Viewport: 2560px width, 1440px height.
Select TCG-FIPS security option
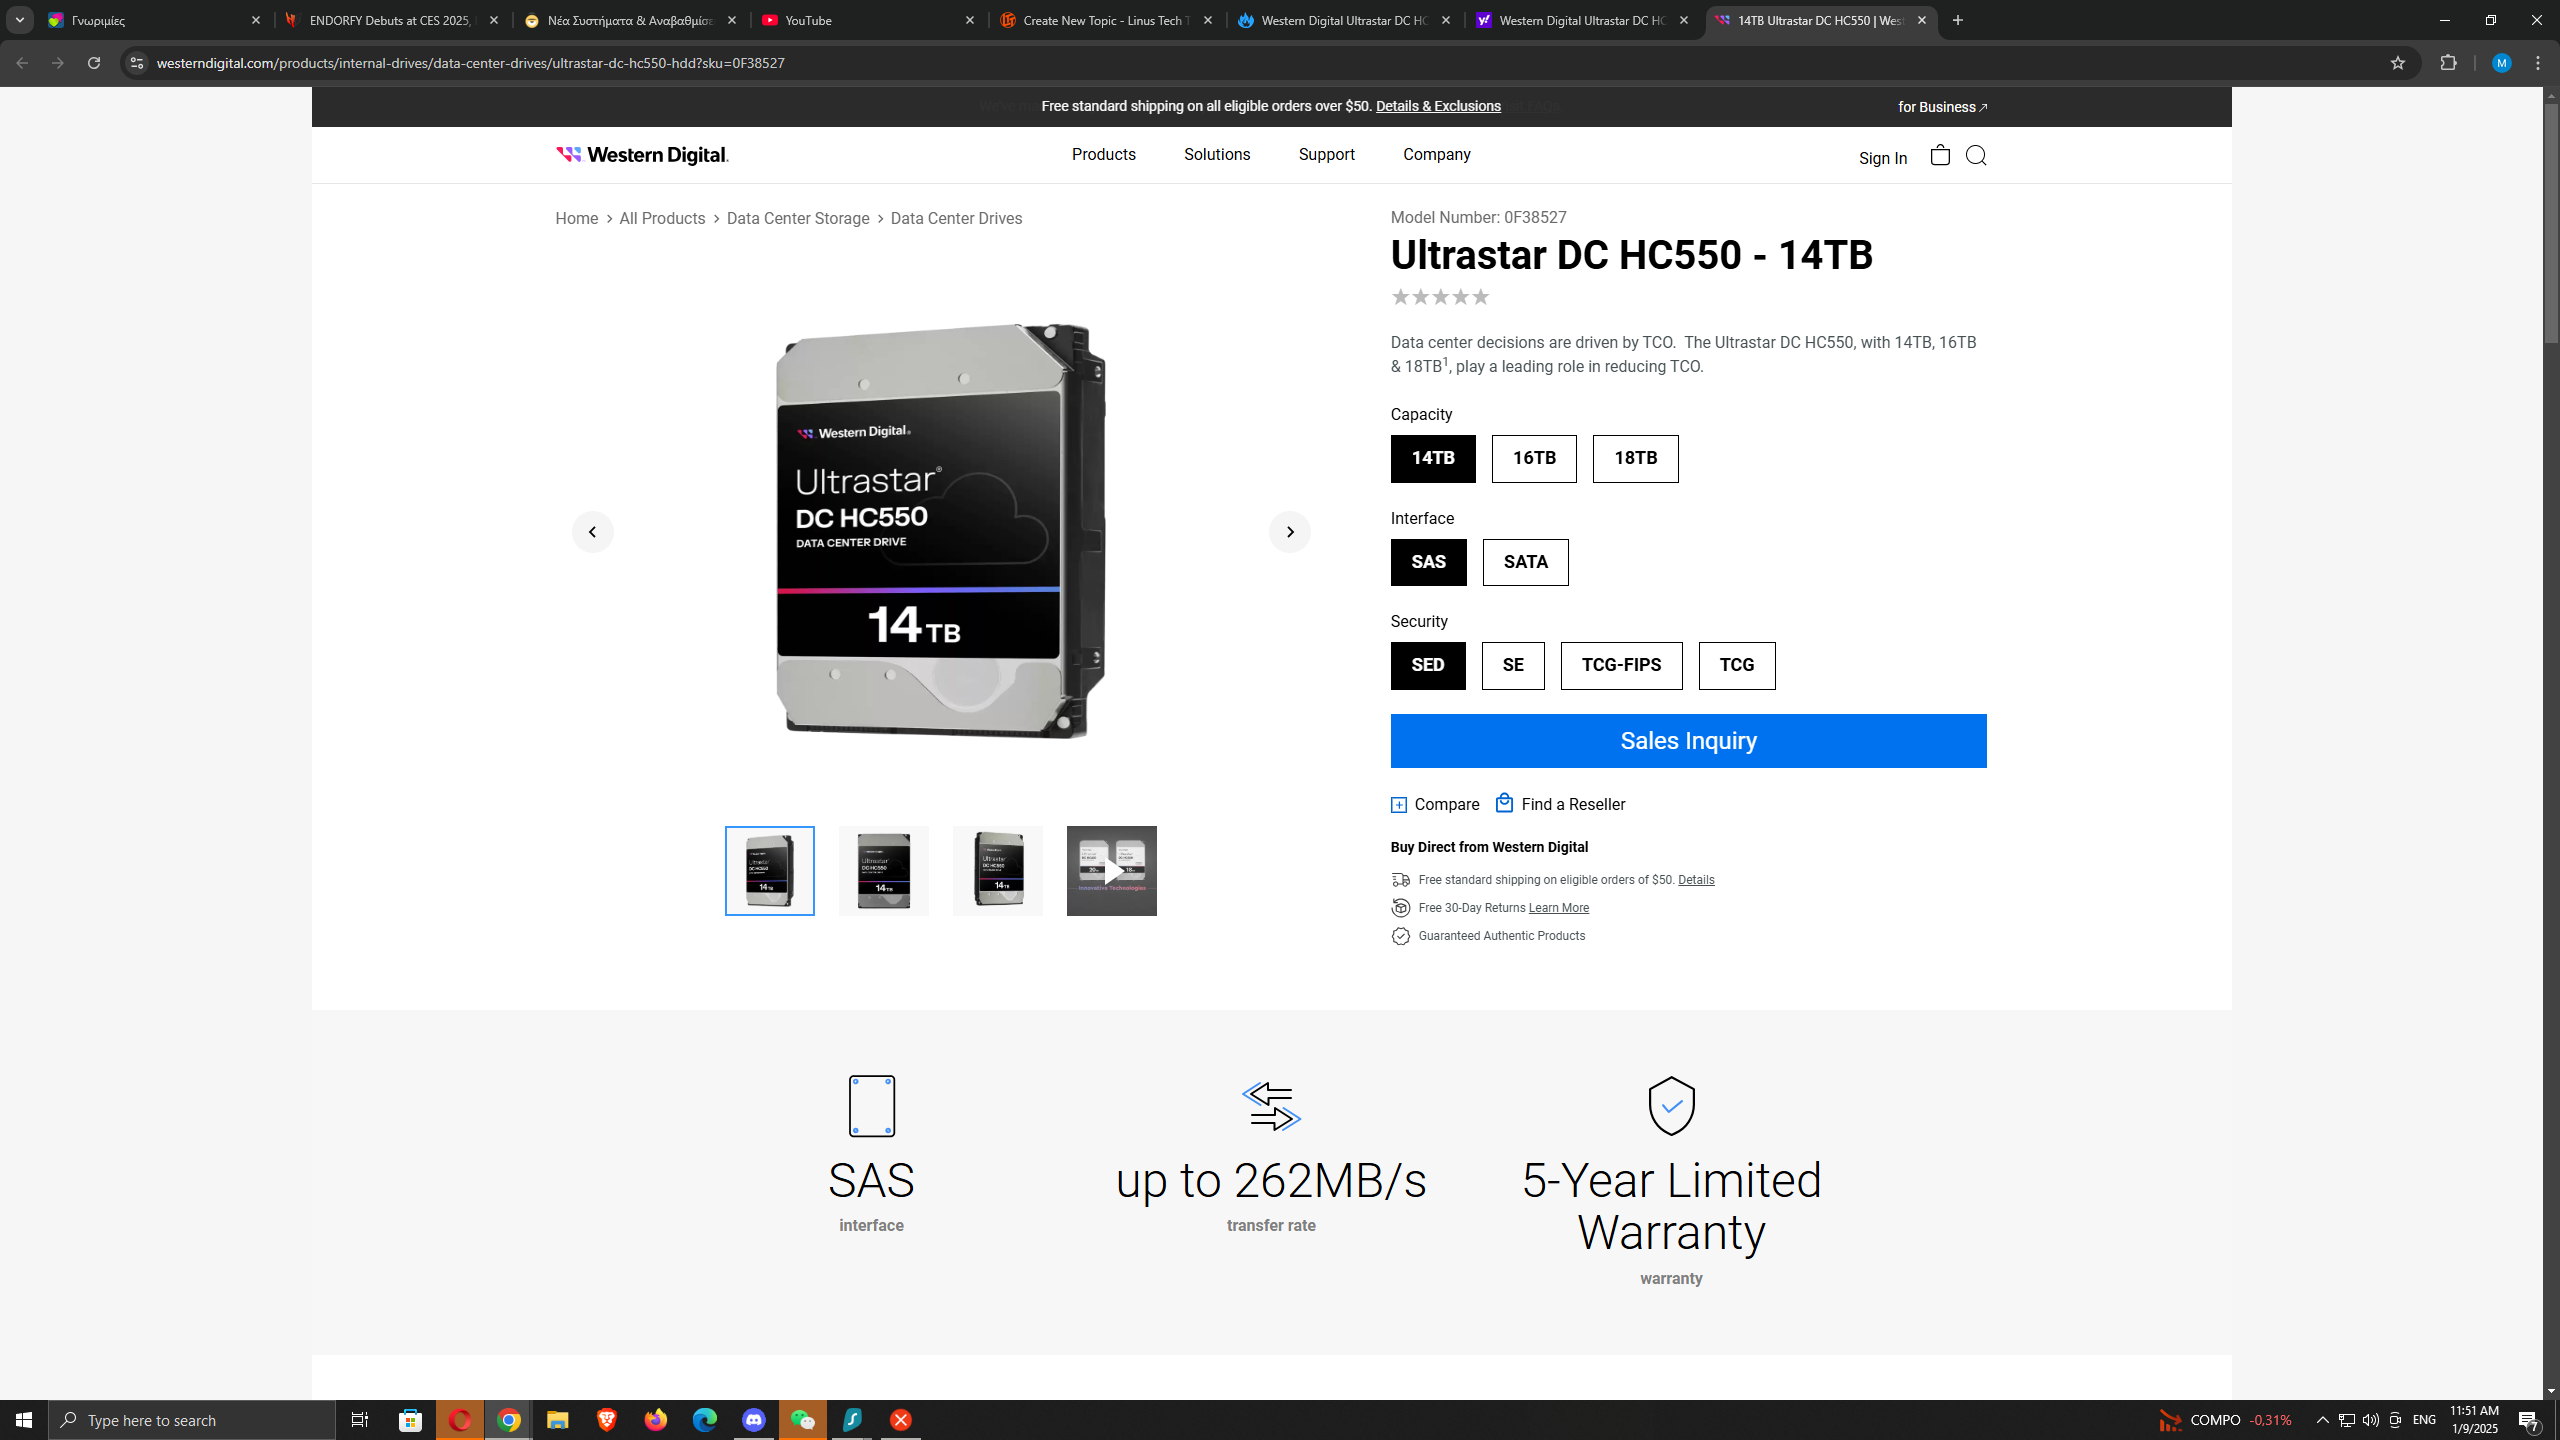click(1622, 666)
